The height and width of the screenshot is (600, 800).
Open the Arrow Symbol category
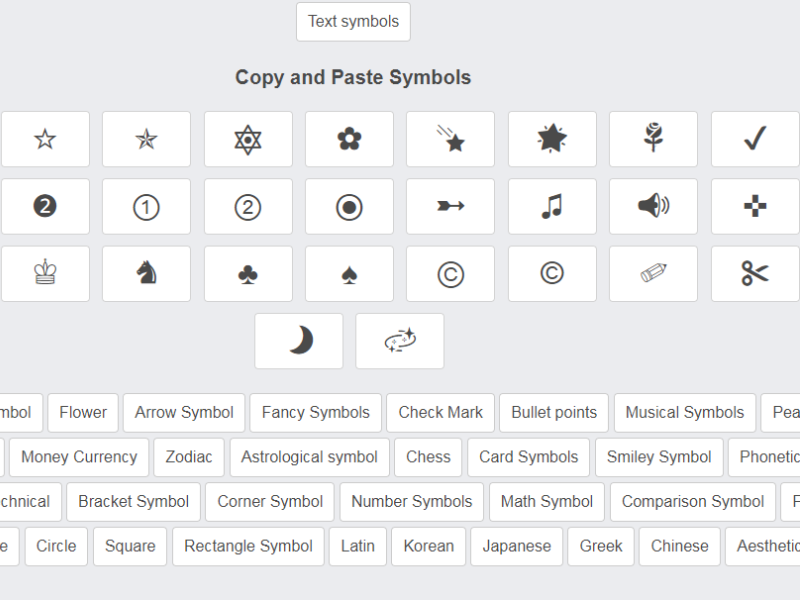184,412
